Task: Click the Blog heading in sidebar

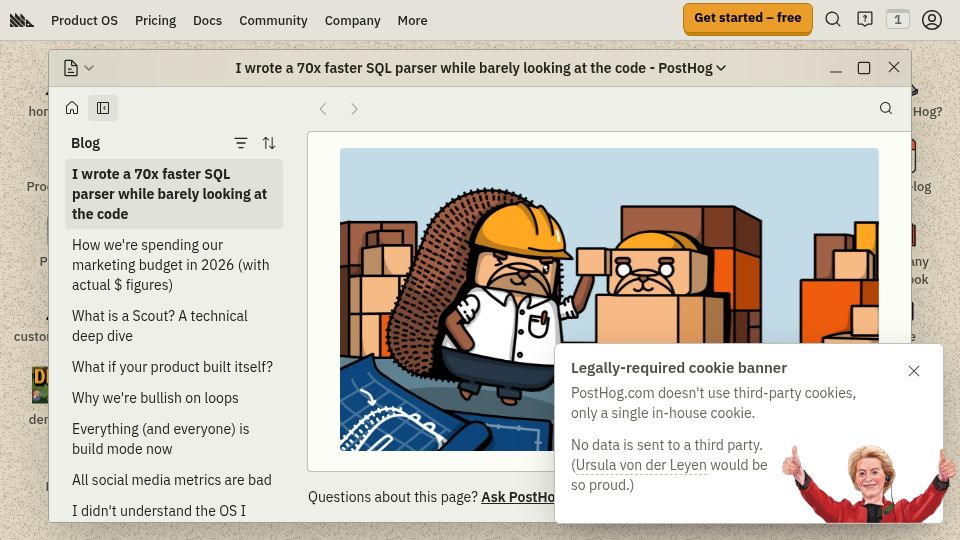Action: pos(85,143)
